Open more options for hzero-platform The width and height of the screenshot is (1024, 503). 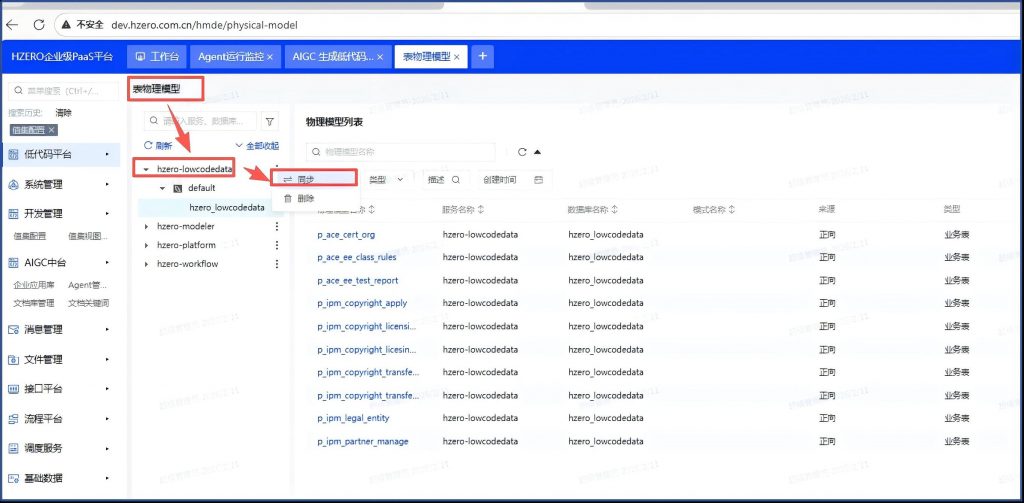(277, 245)
